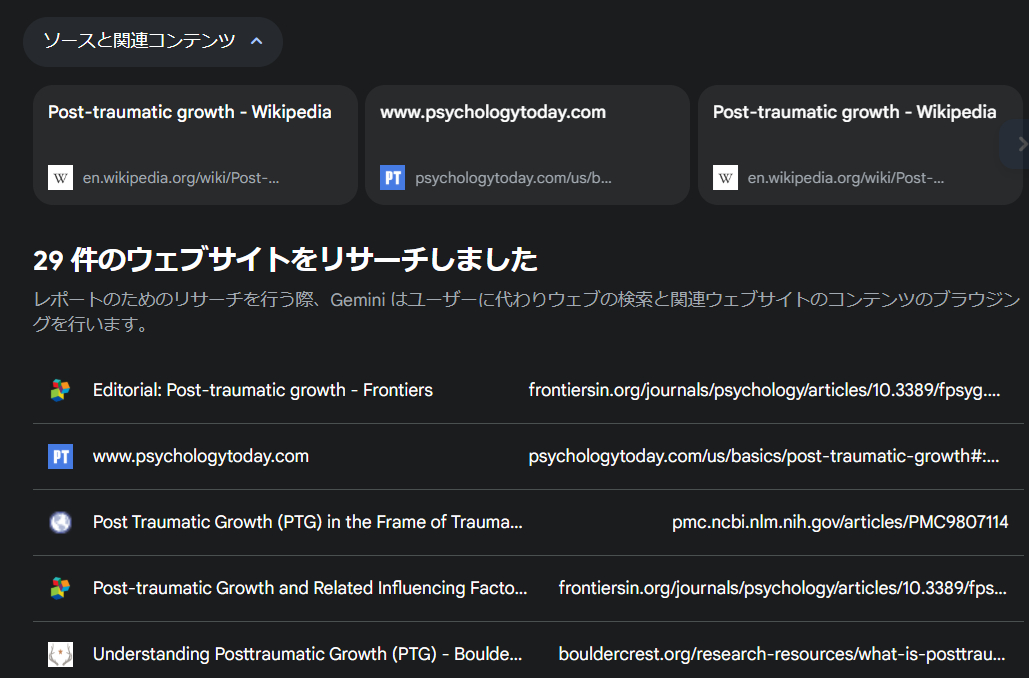Click the Frontiers icon beside Related Influencing Factors
The height and width of the screenshot is (678, 1029).
point(60,588)
